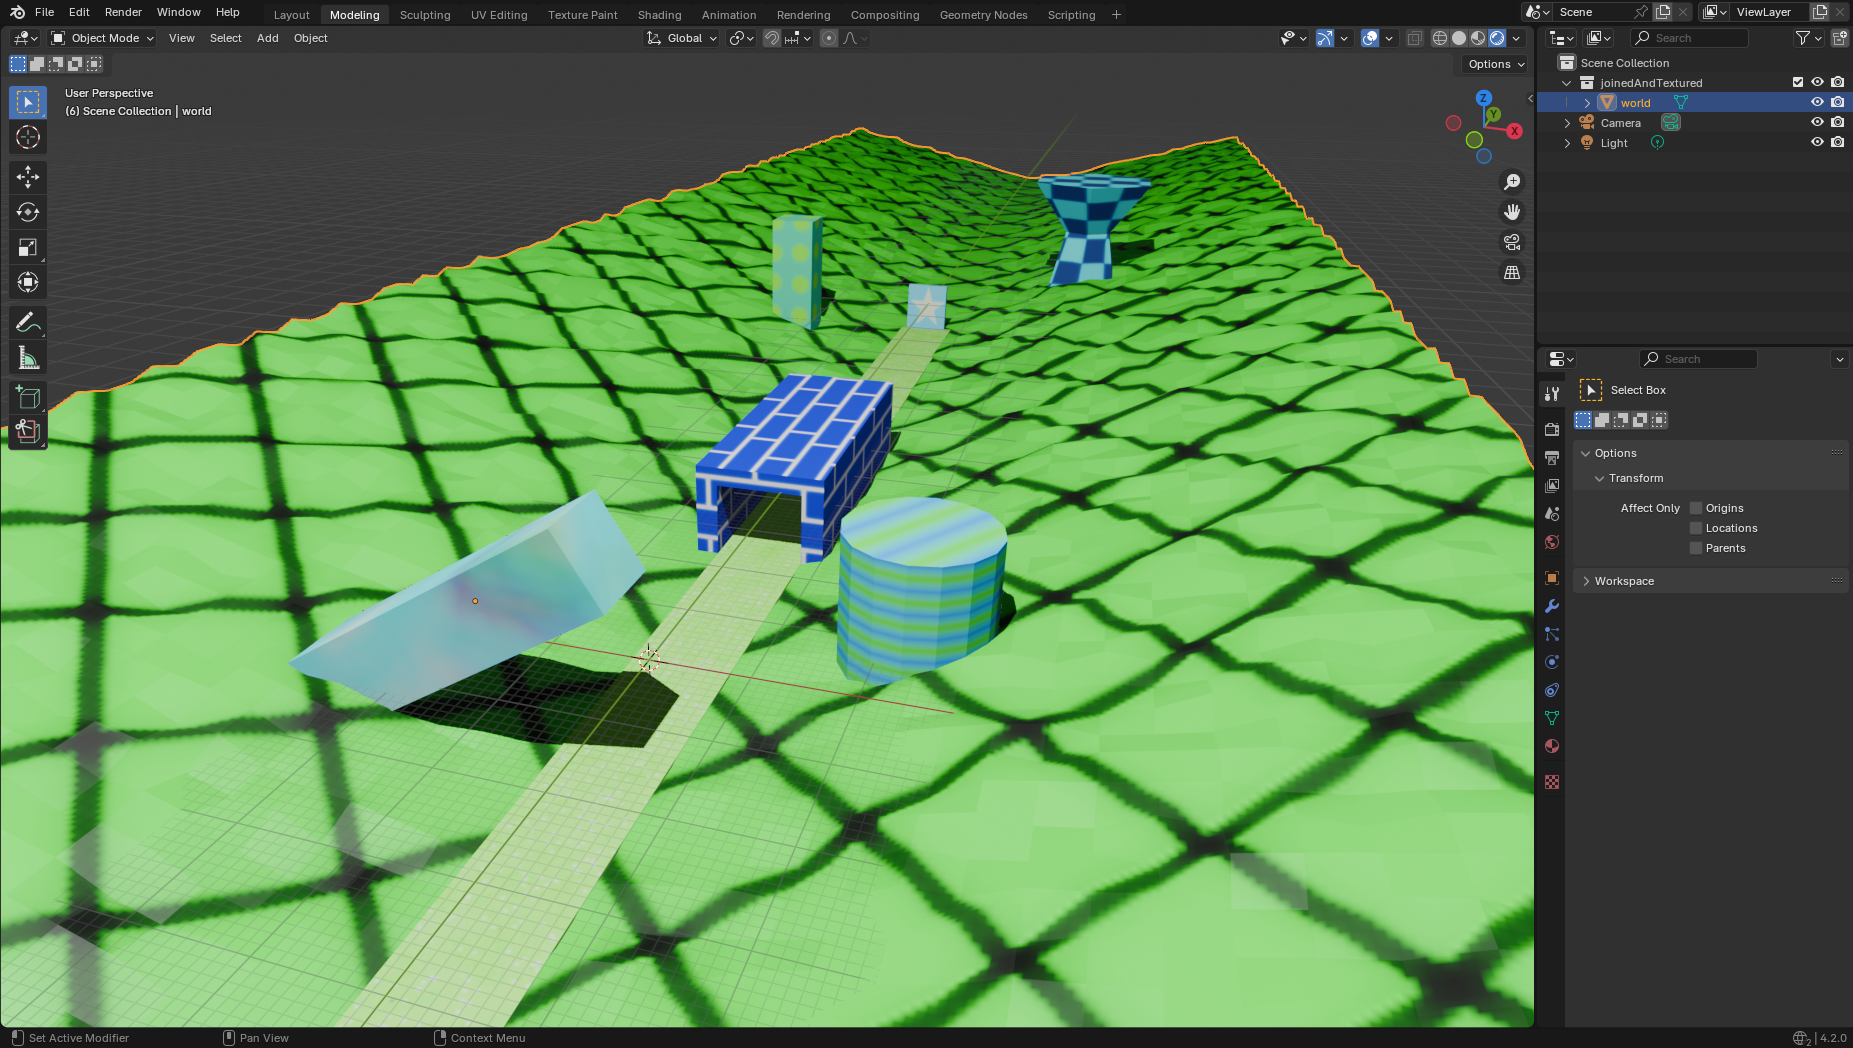Switch to rendered viewport shading
This screenshot has height=1048, width=1853.
click(1497, 38)
